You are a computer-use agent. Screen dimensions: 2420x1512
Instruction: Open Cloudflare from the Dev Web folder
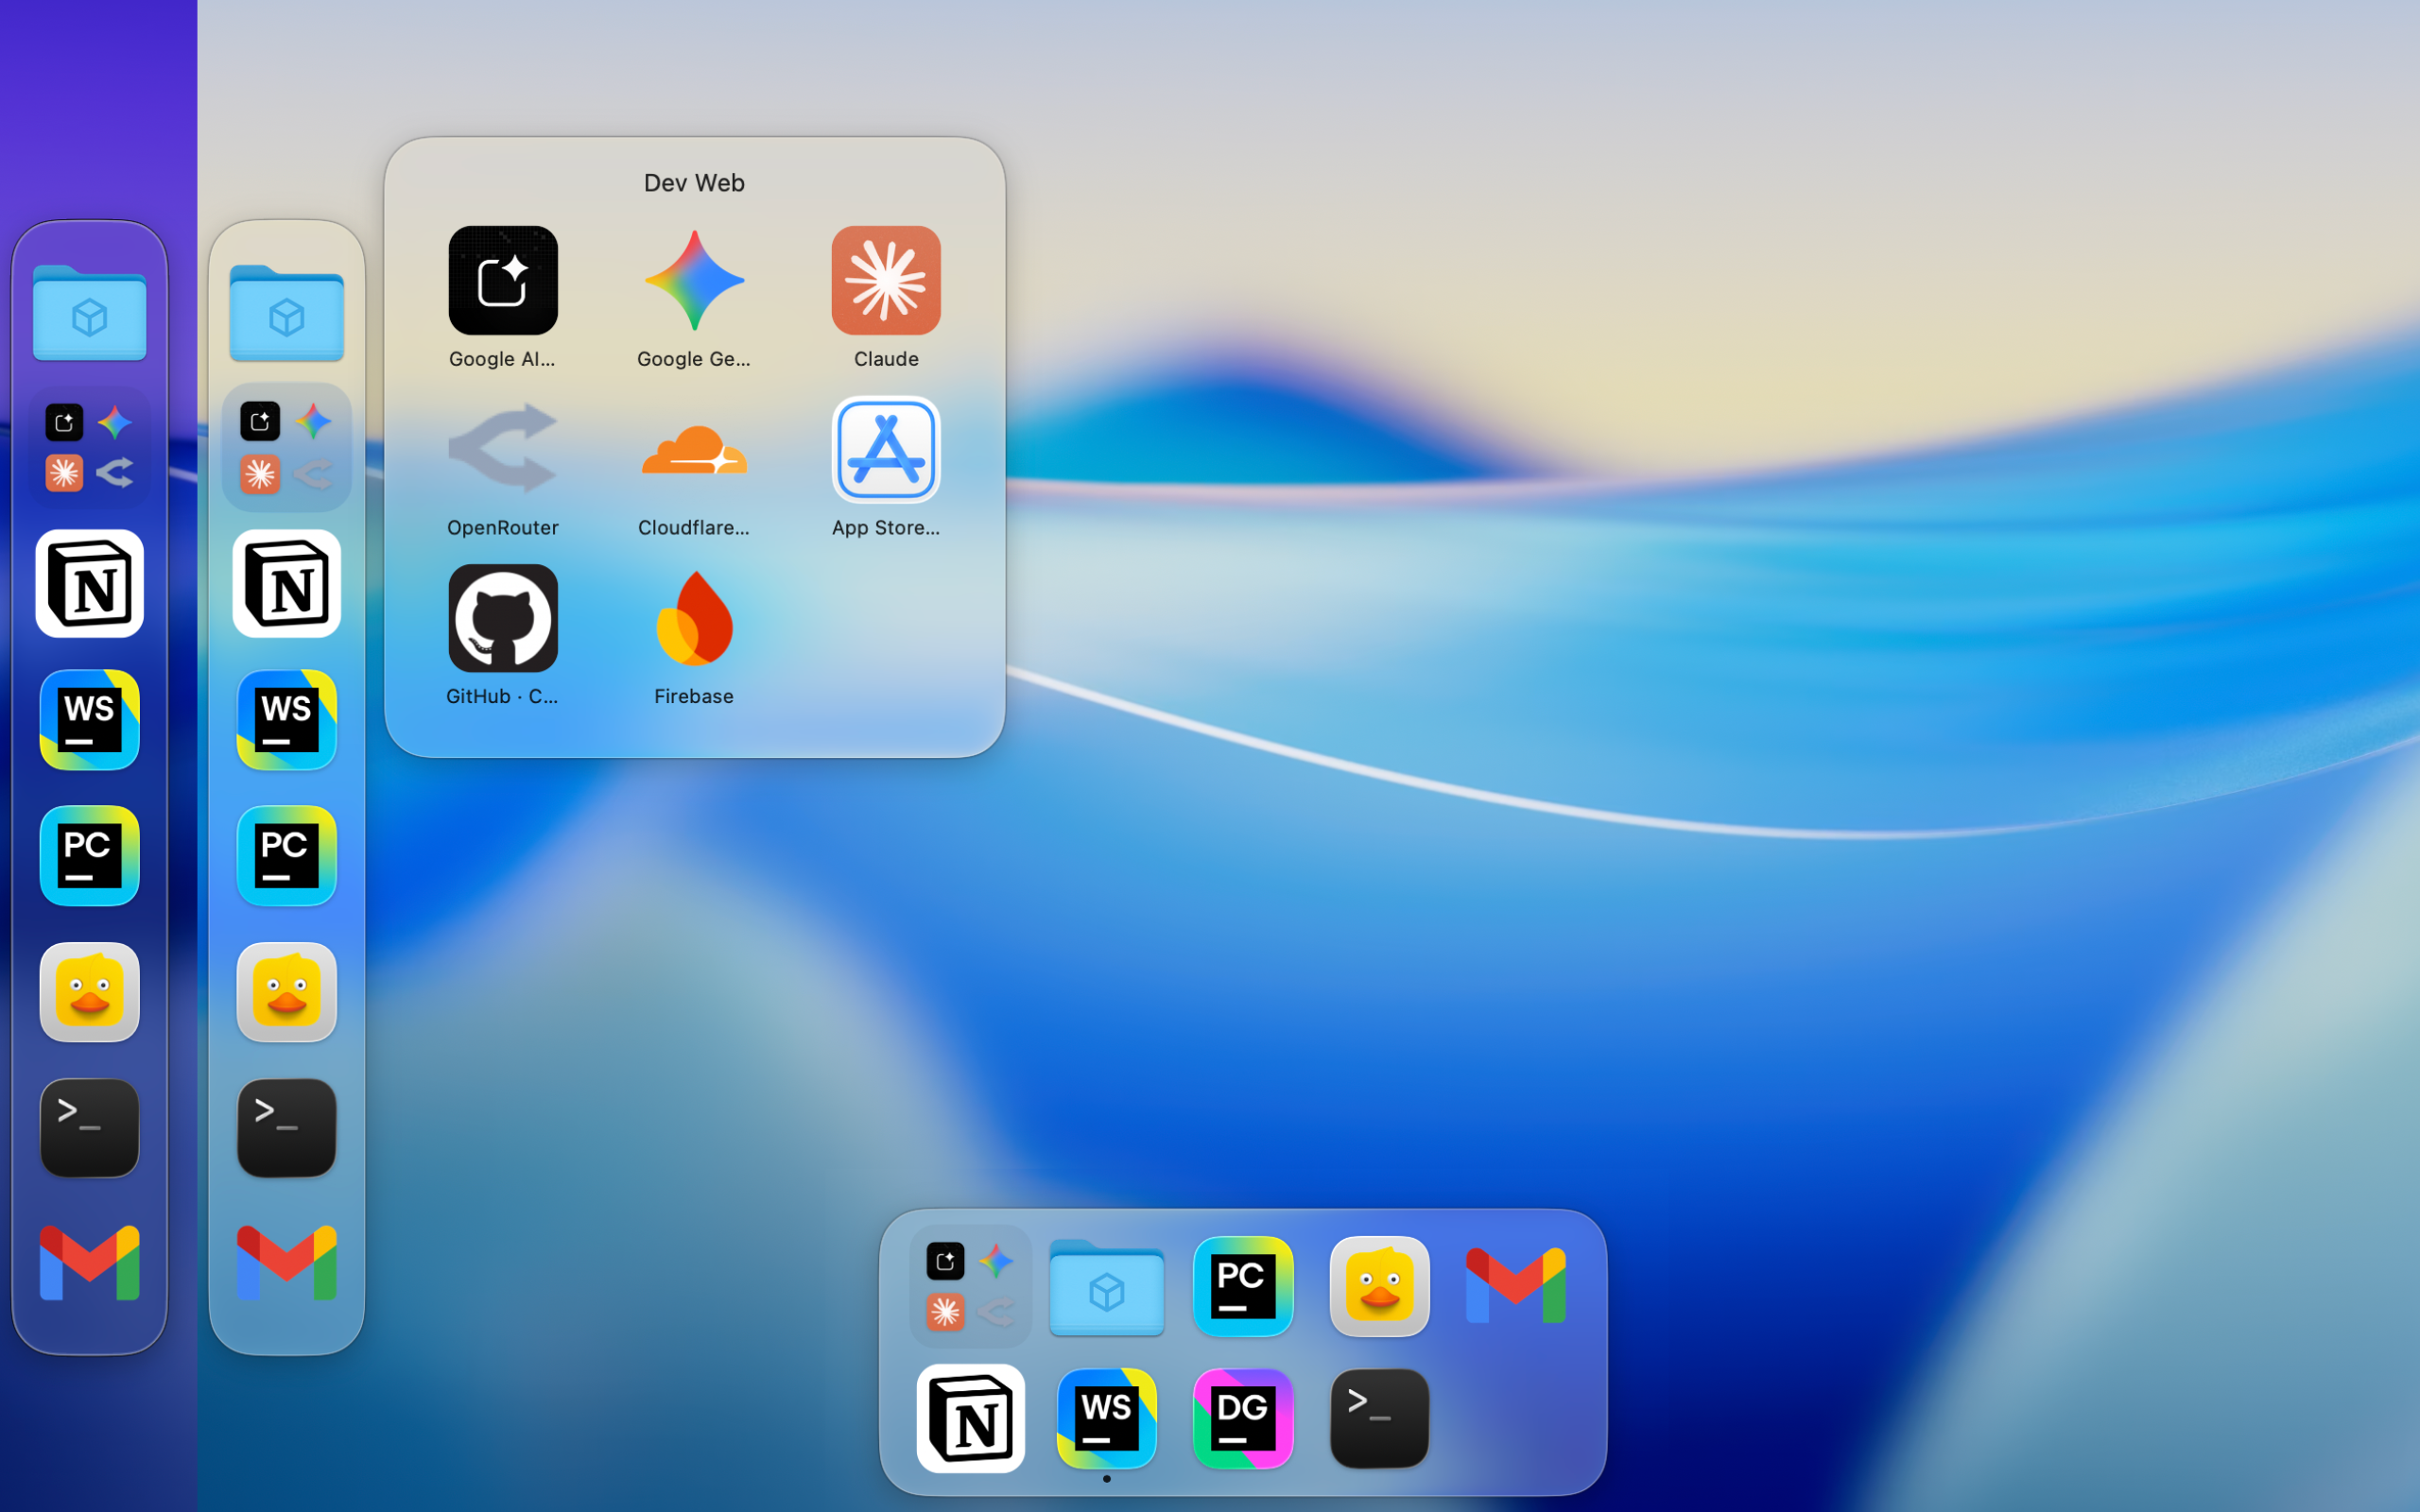[x=694, y=449]
